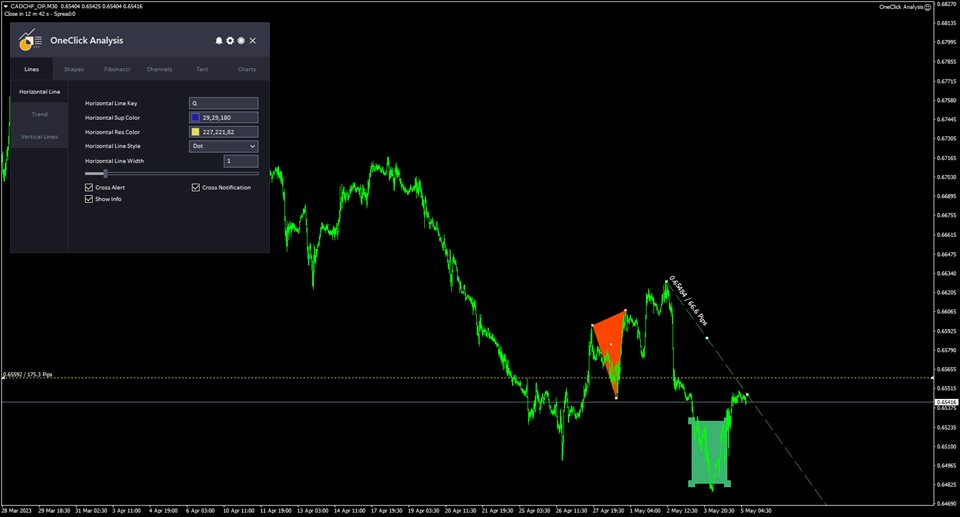Click the dashed trend line's middle anchor point
Screen dimensions: 960x517
[707, 338]
